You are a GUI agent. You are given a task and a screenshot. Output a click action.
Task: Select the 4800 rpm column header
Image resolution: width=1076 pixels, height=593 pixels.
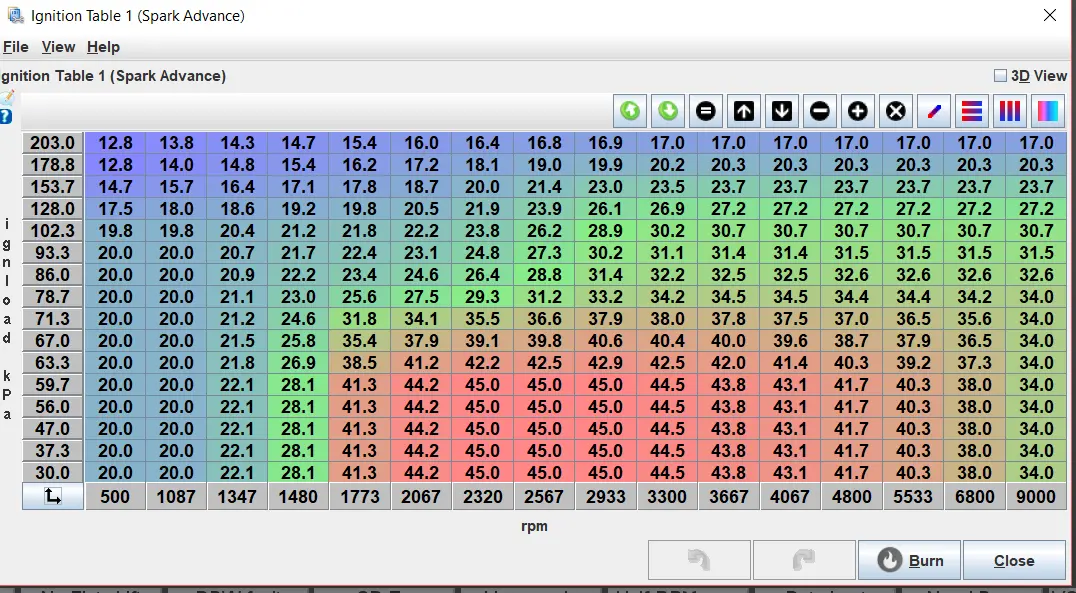click(x=852, y=496)
